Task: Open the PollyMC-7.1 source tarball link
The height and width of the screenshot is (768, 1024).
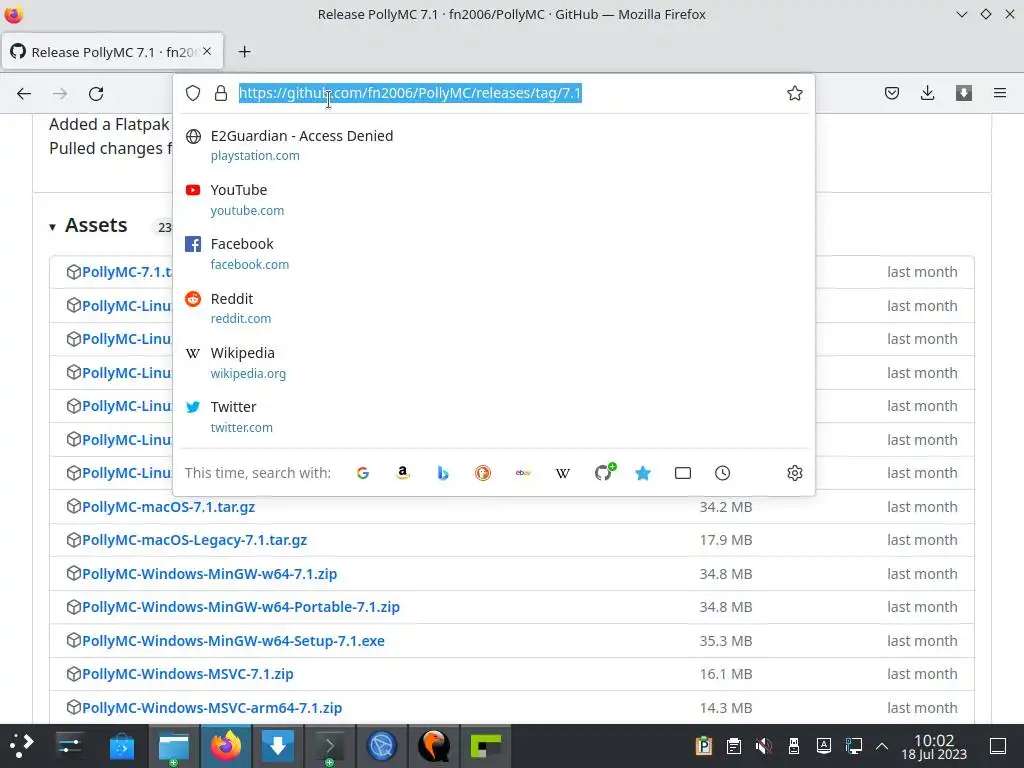Action: point(127,272)
